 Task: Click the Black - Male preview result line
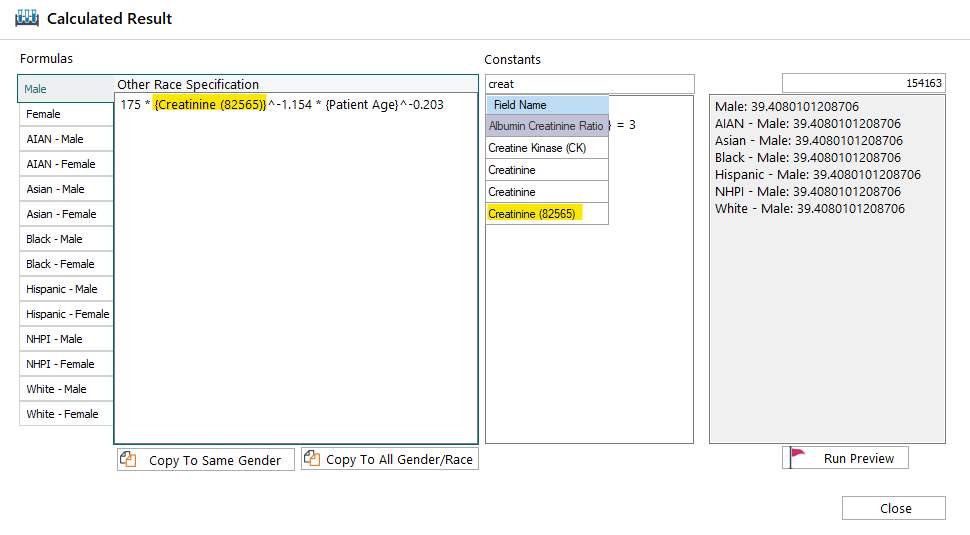(808, 158)
